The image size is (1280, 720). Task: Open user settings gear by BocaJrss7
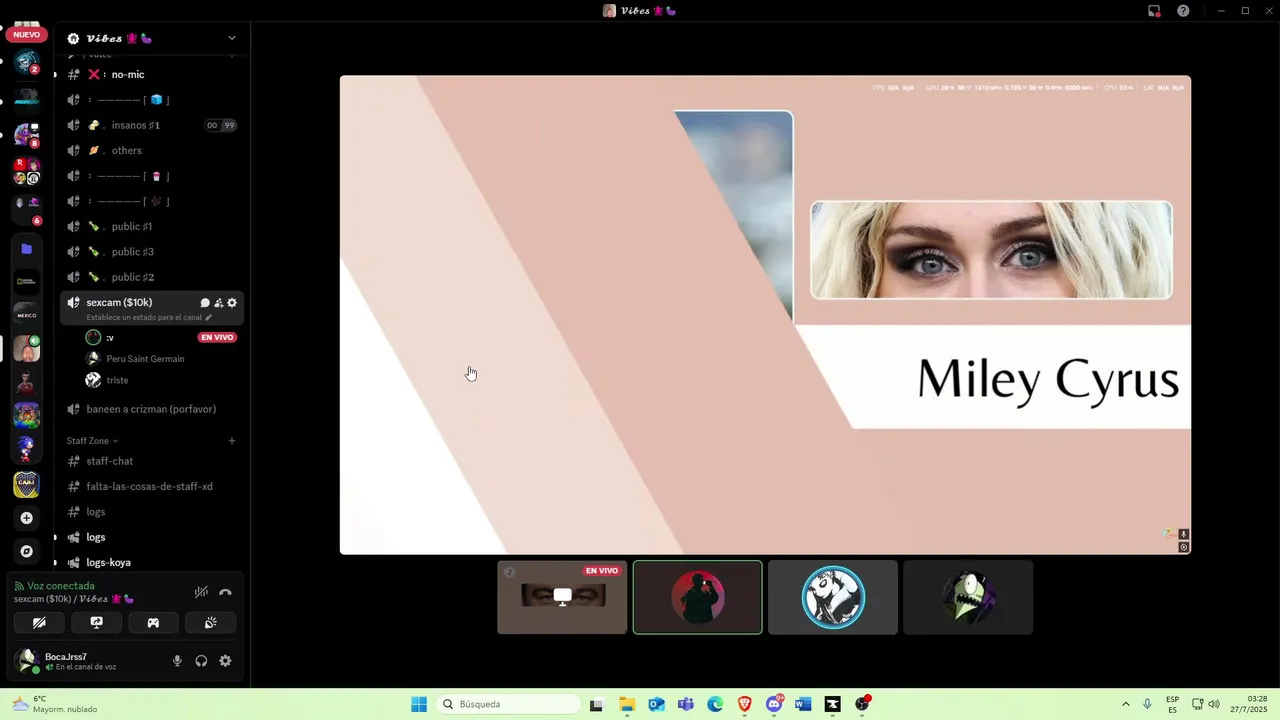tap(225, 661)
